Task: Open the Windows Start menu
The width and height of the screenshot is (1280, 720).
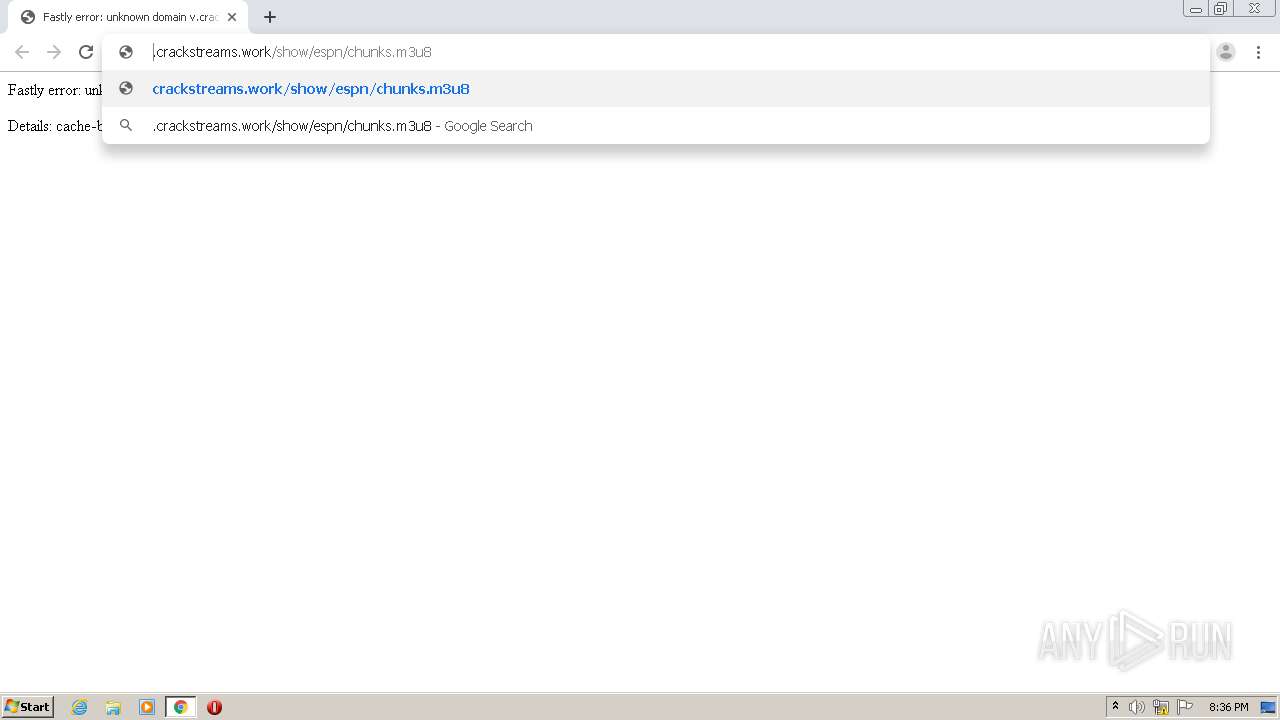Action: 28,707
